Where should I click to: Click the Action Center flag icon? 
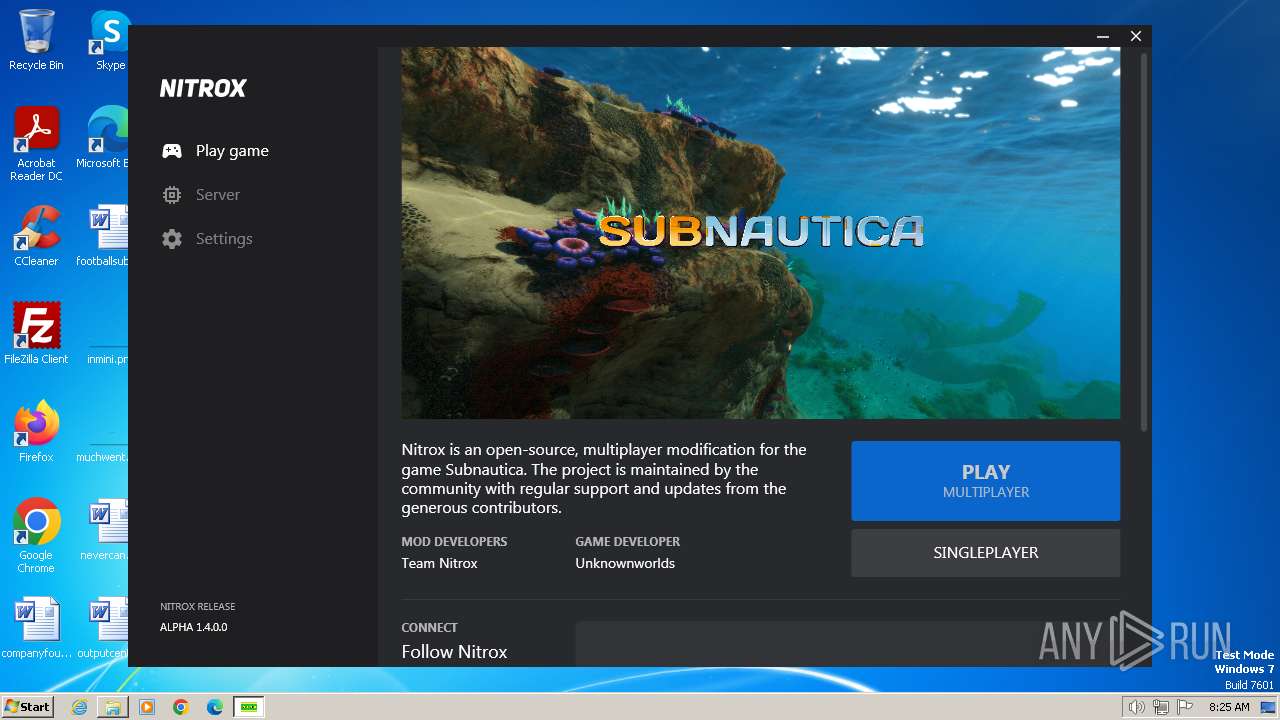1186,707
